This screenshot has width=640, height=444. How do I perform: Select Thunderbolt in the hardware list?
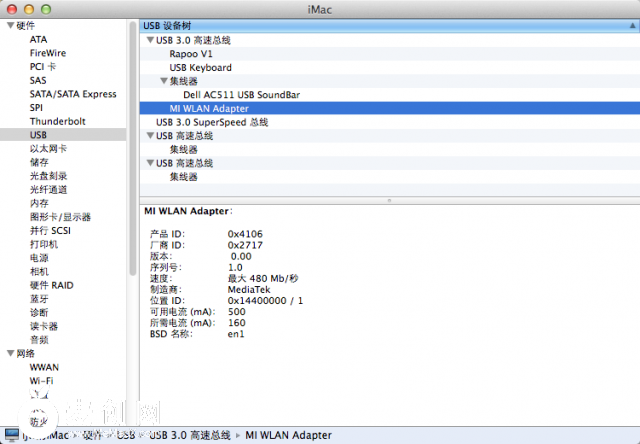click(55, 121)
